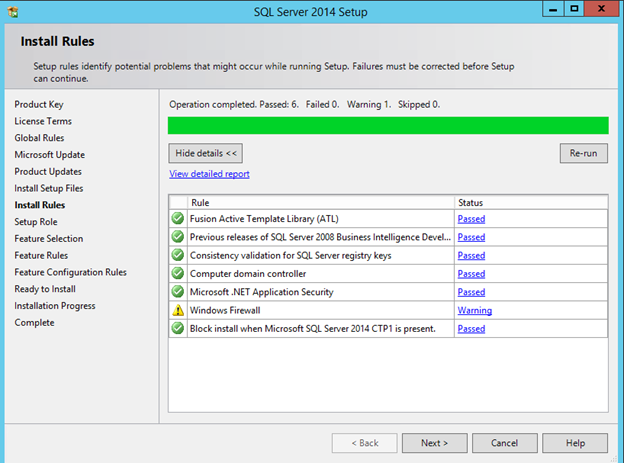Click check icon for Block install CTP1 rule
The height and width of the screenshot is (463, 624).
[x=178, y=328]
